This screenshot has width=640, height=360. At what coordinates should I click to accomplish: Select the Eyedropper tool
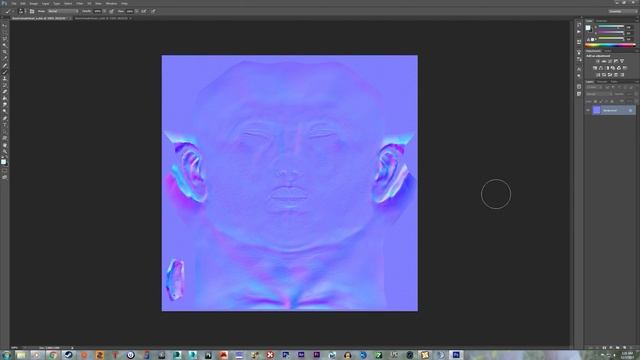[x=5, y=58]
